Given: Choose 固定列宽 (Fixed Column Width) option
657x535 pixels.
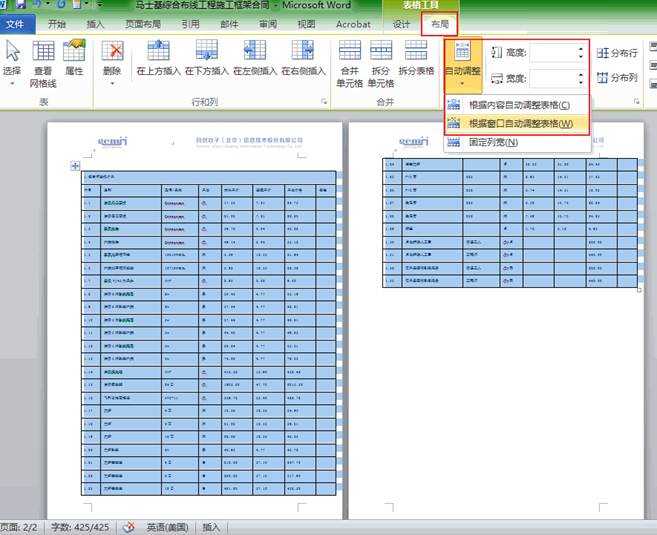Looking at the screenshot, I should [493, 142].
